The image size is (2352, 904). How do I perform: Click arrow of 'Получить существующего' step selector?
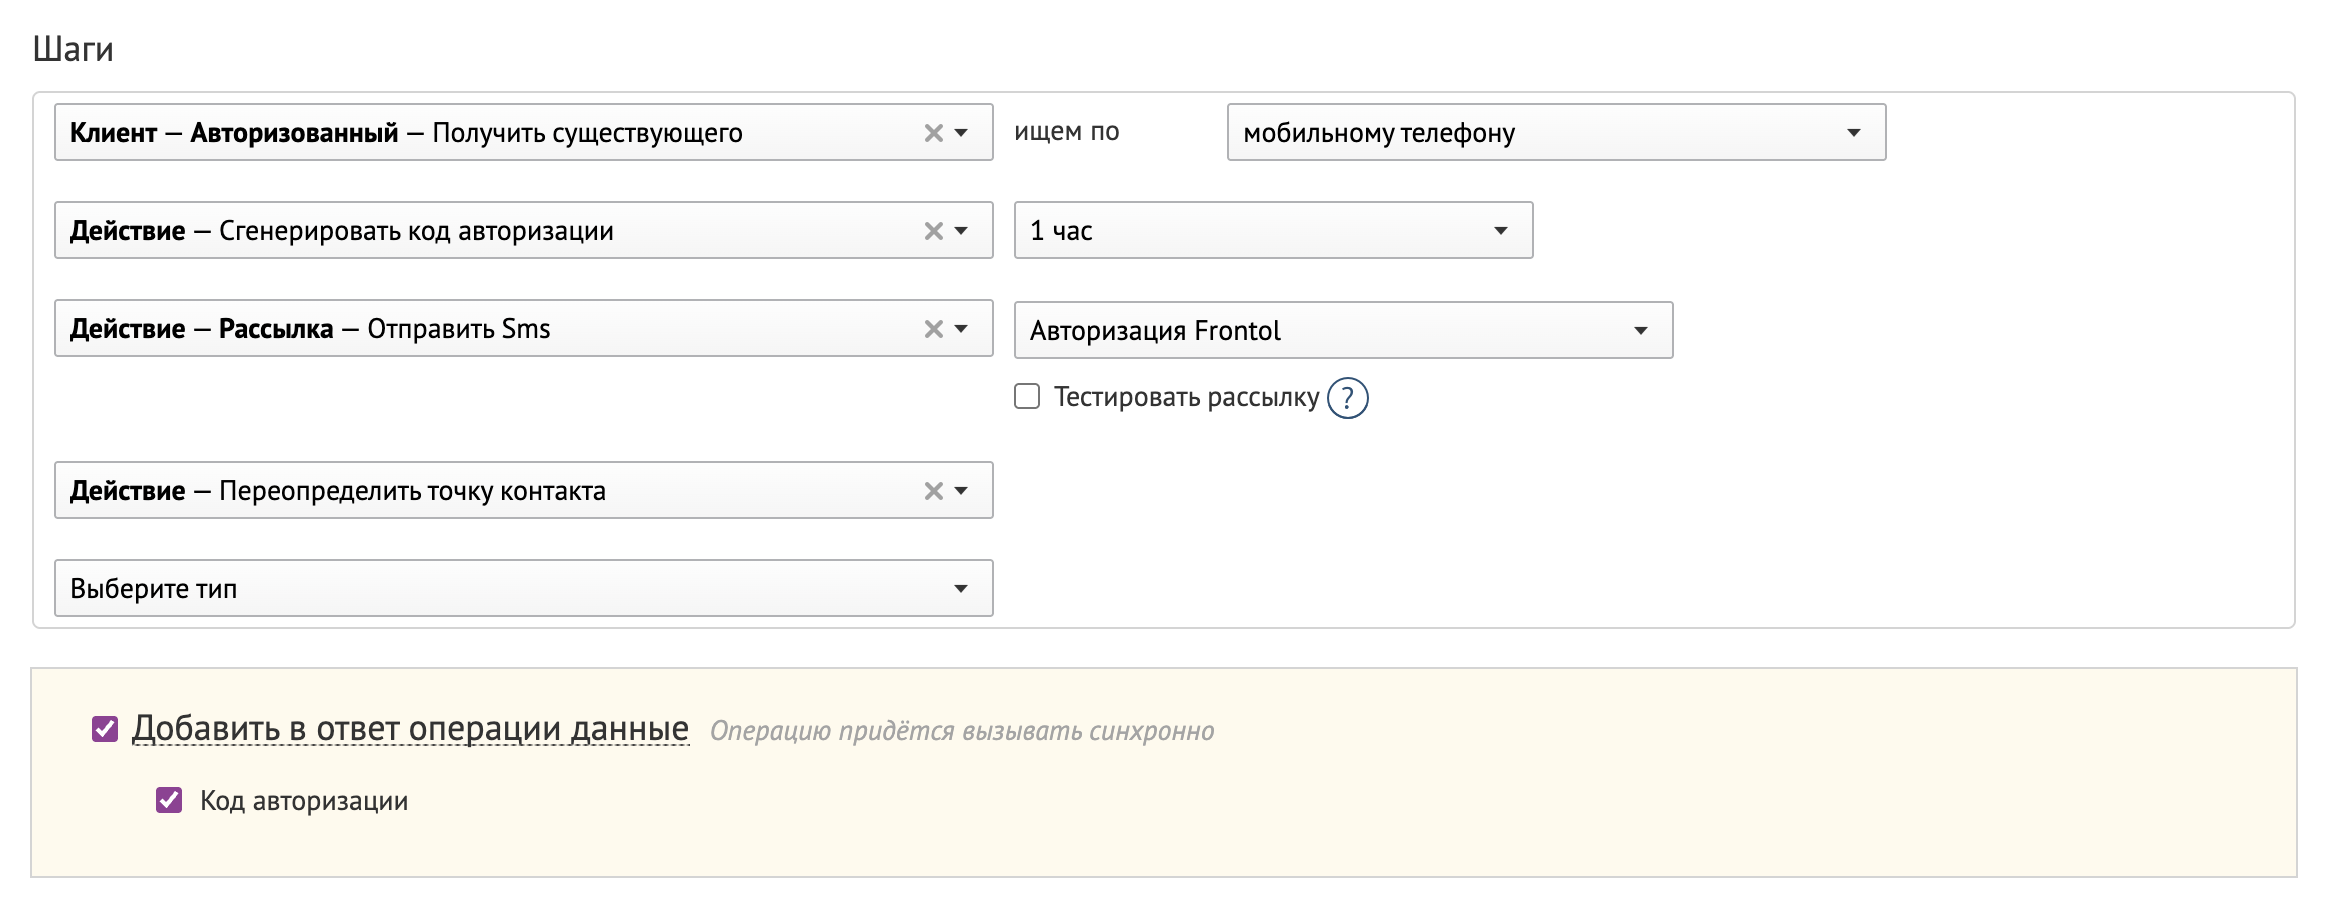[x=961, y=133]
